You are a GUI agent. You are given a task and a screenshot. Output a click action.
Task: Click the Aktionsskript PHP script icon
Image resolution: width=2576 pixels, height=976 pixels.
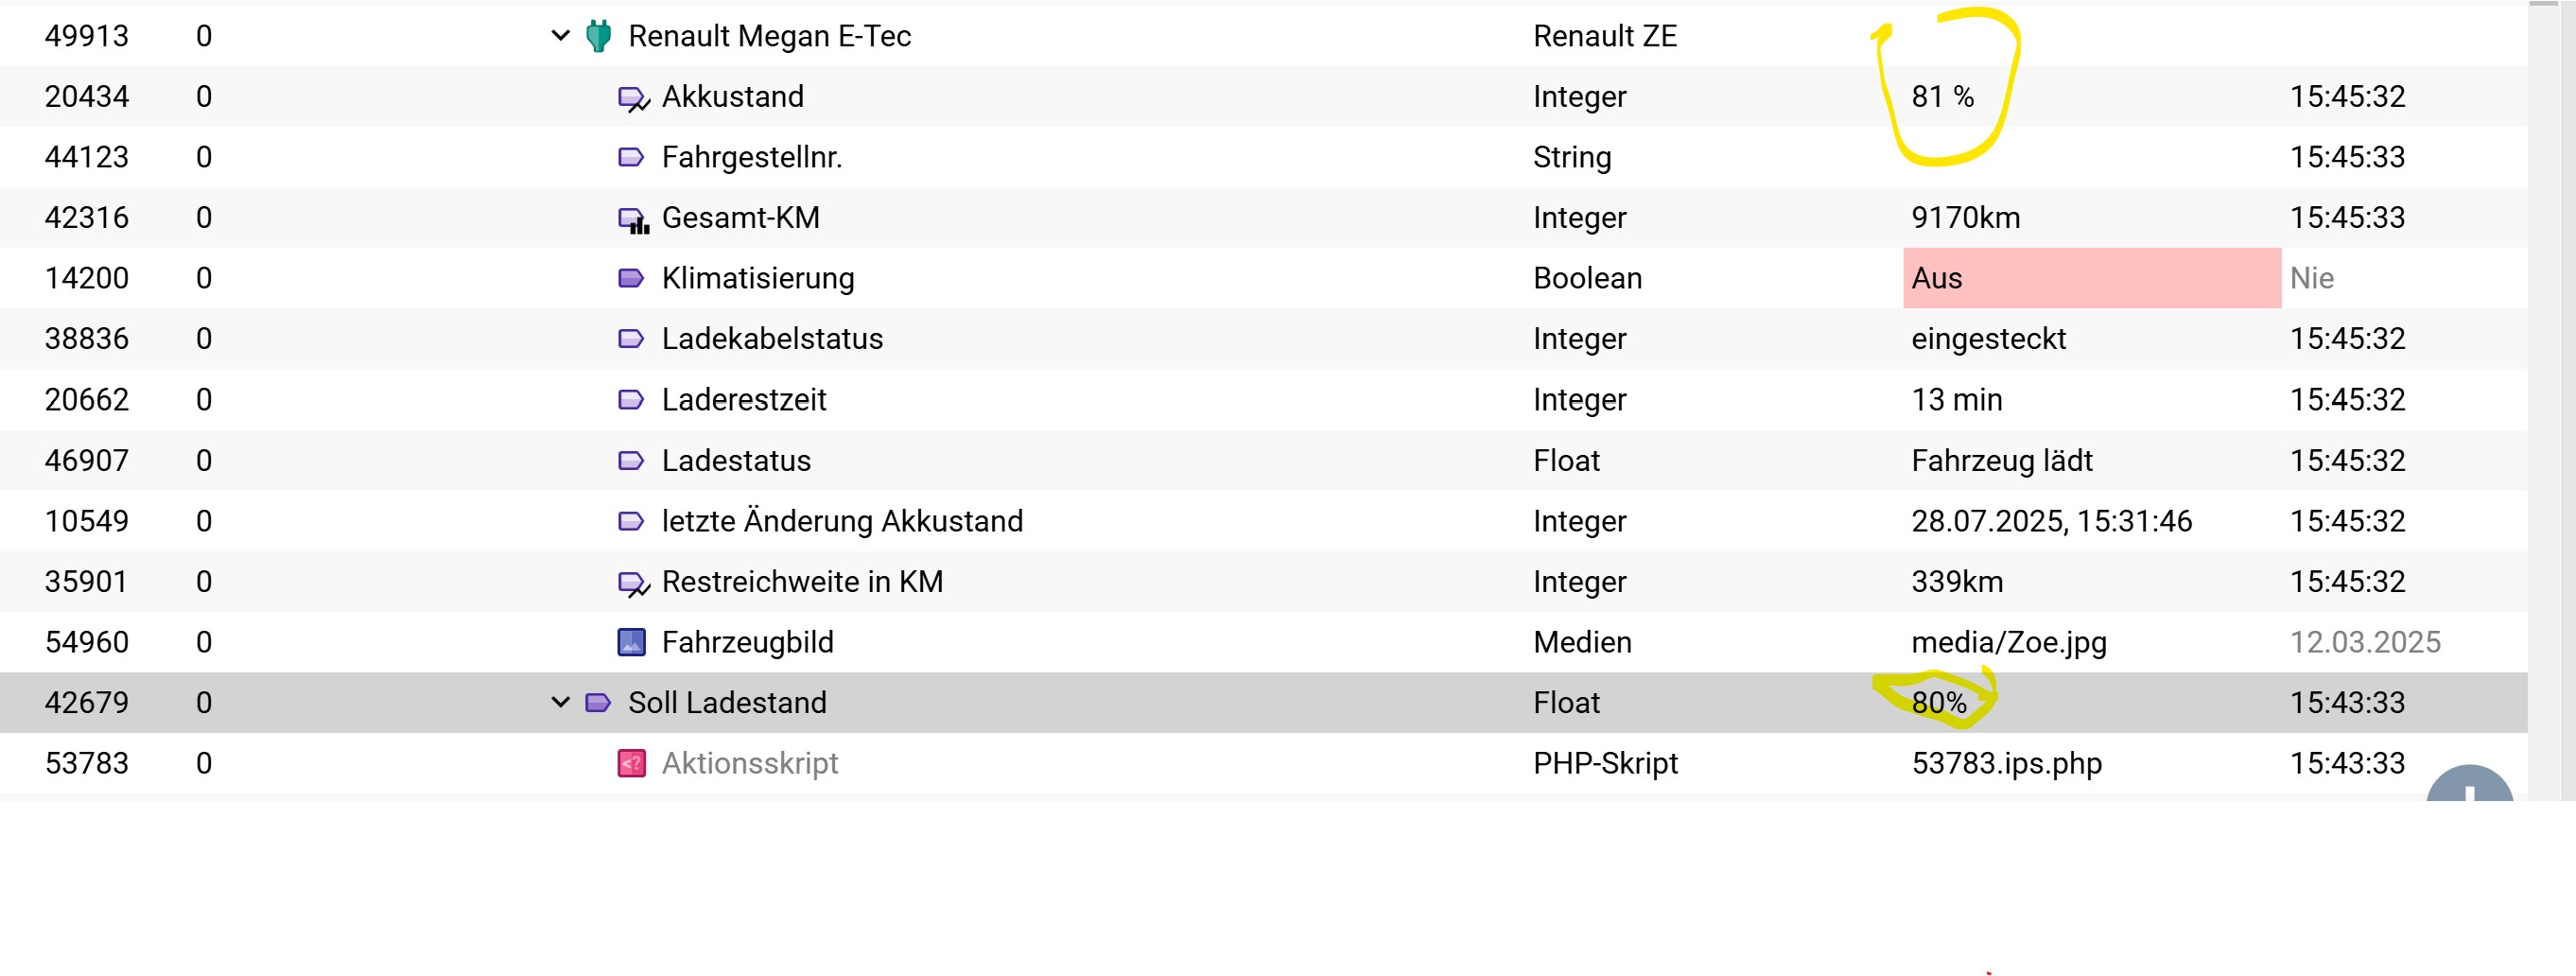[x=631, y=764]
